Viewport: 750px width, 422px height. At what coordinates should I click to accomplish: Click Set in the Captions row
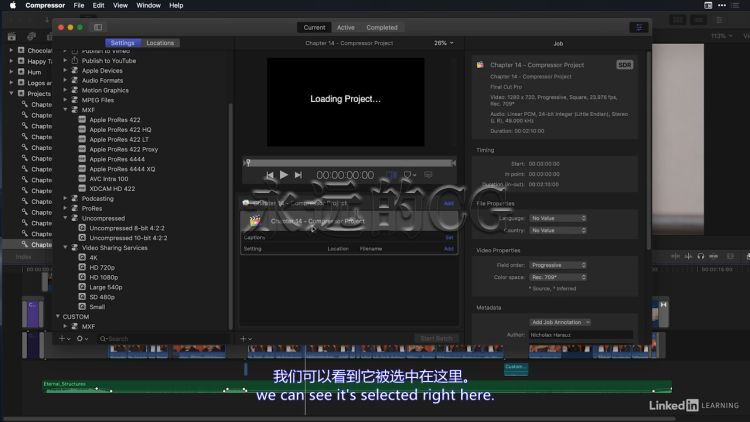(449, 237)
